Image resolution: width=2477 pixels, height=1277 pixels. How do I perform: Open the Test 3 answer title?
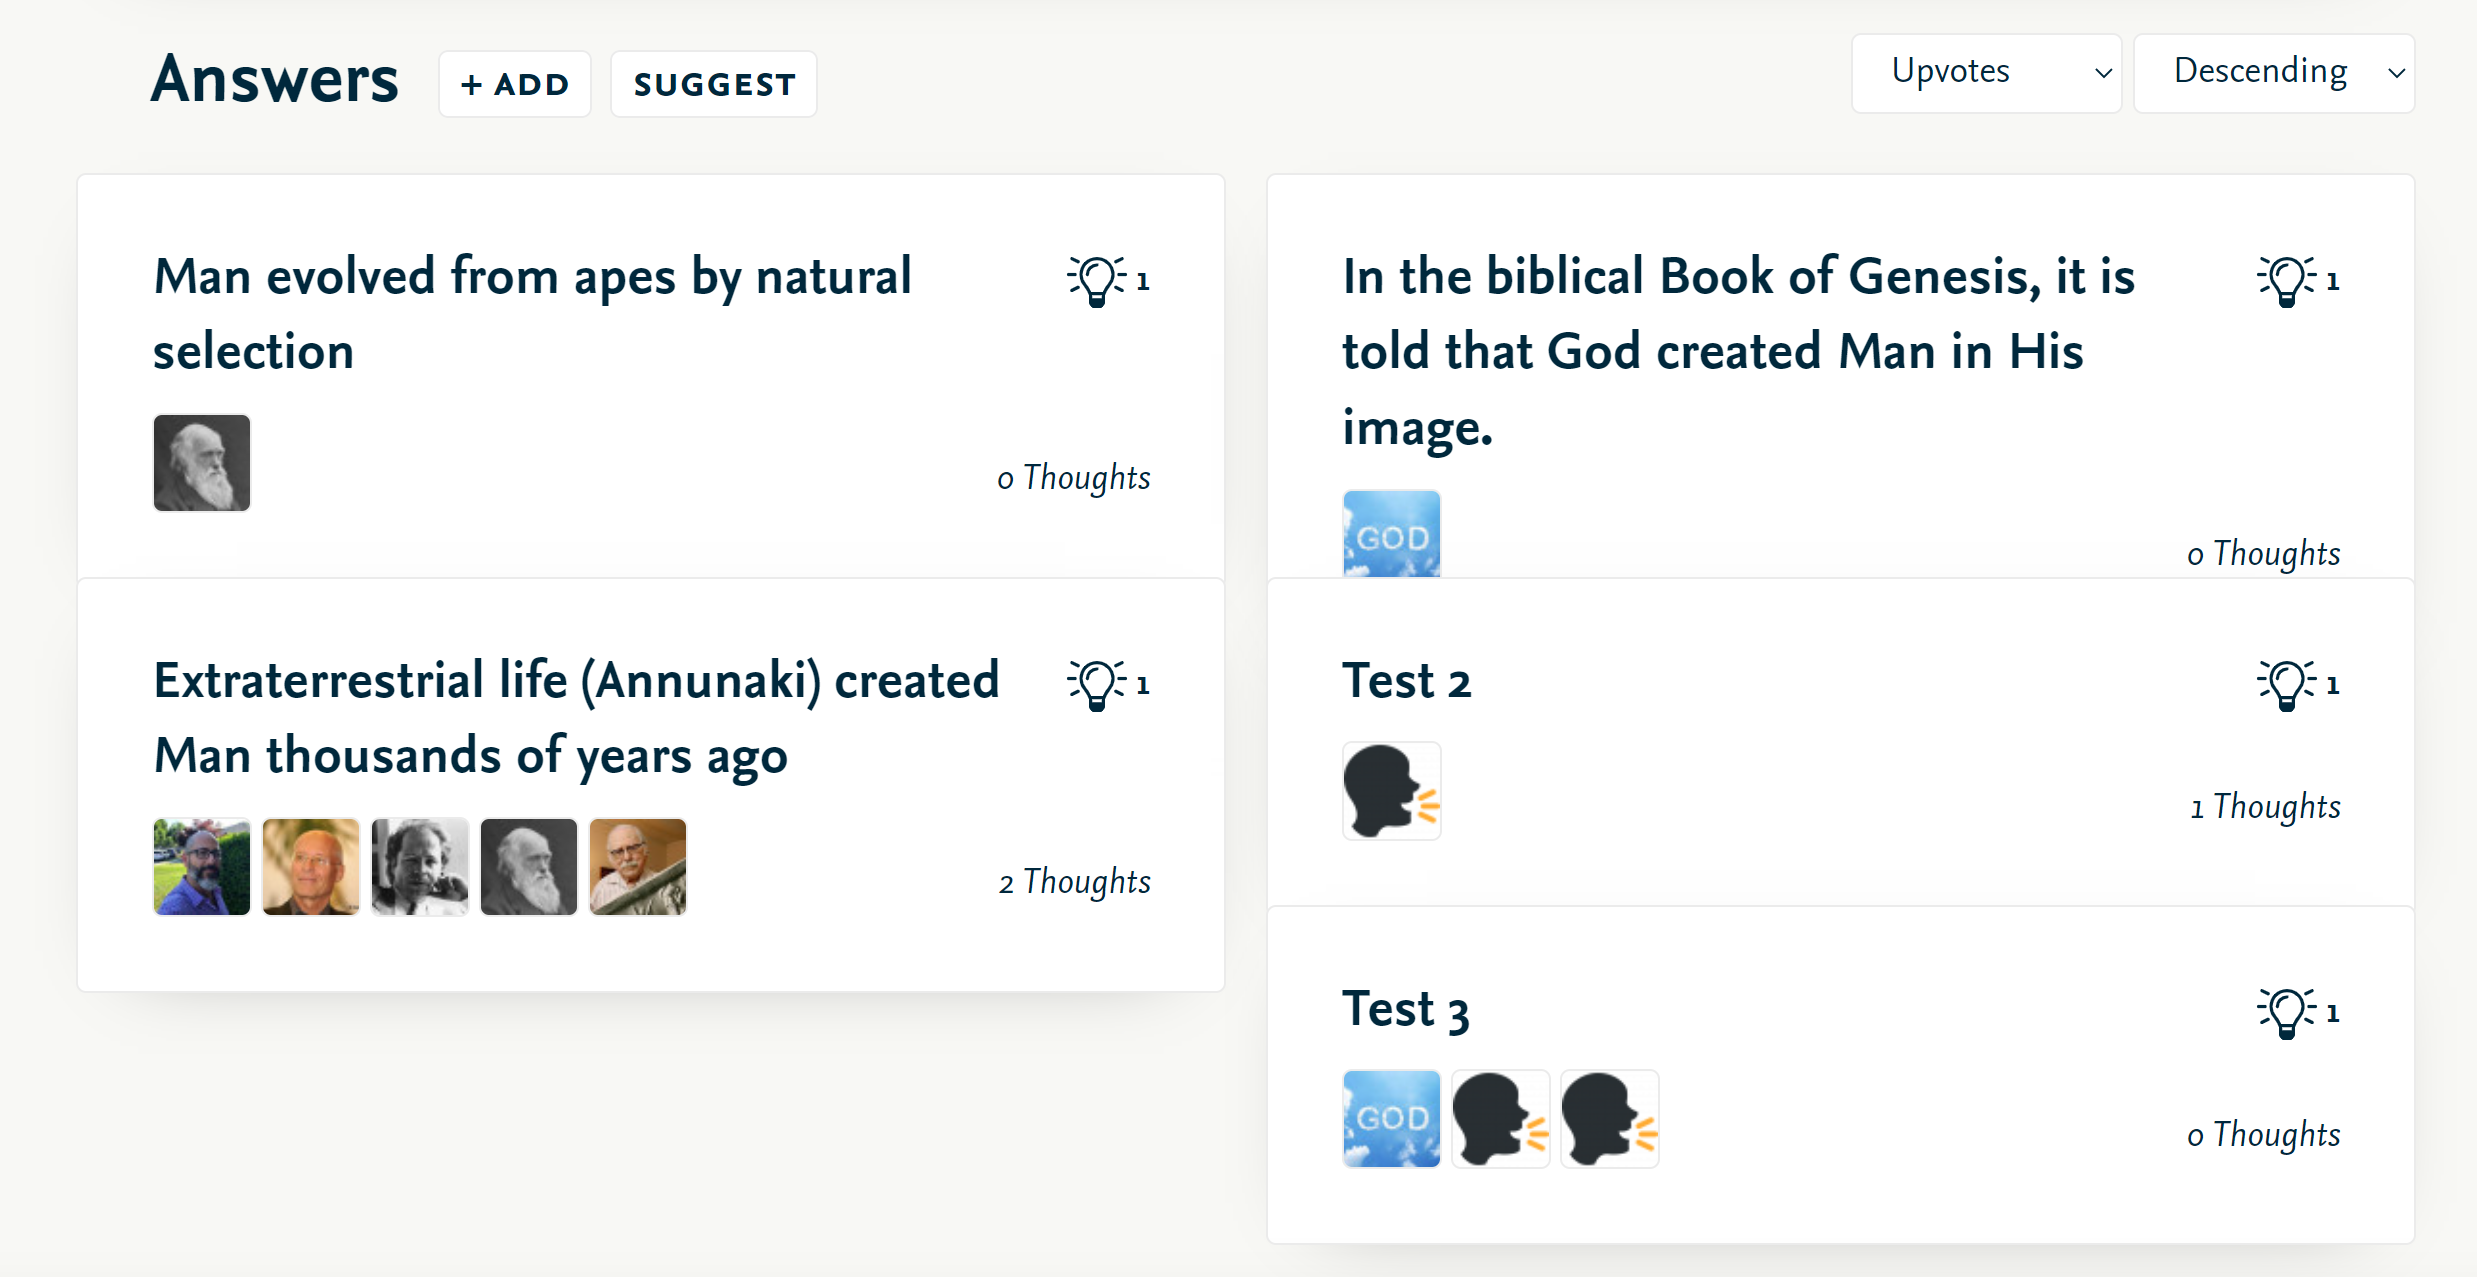(1406, 1009)
